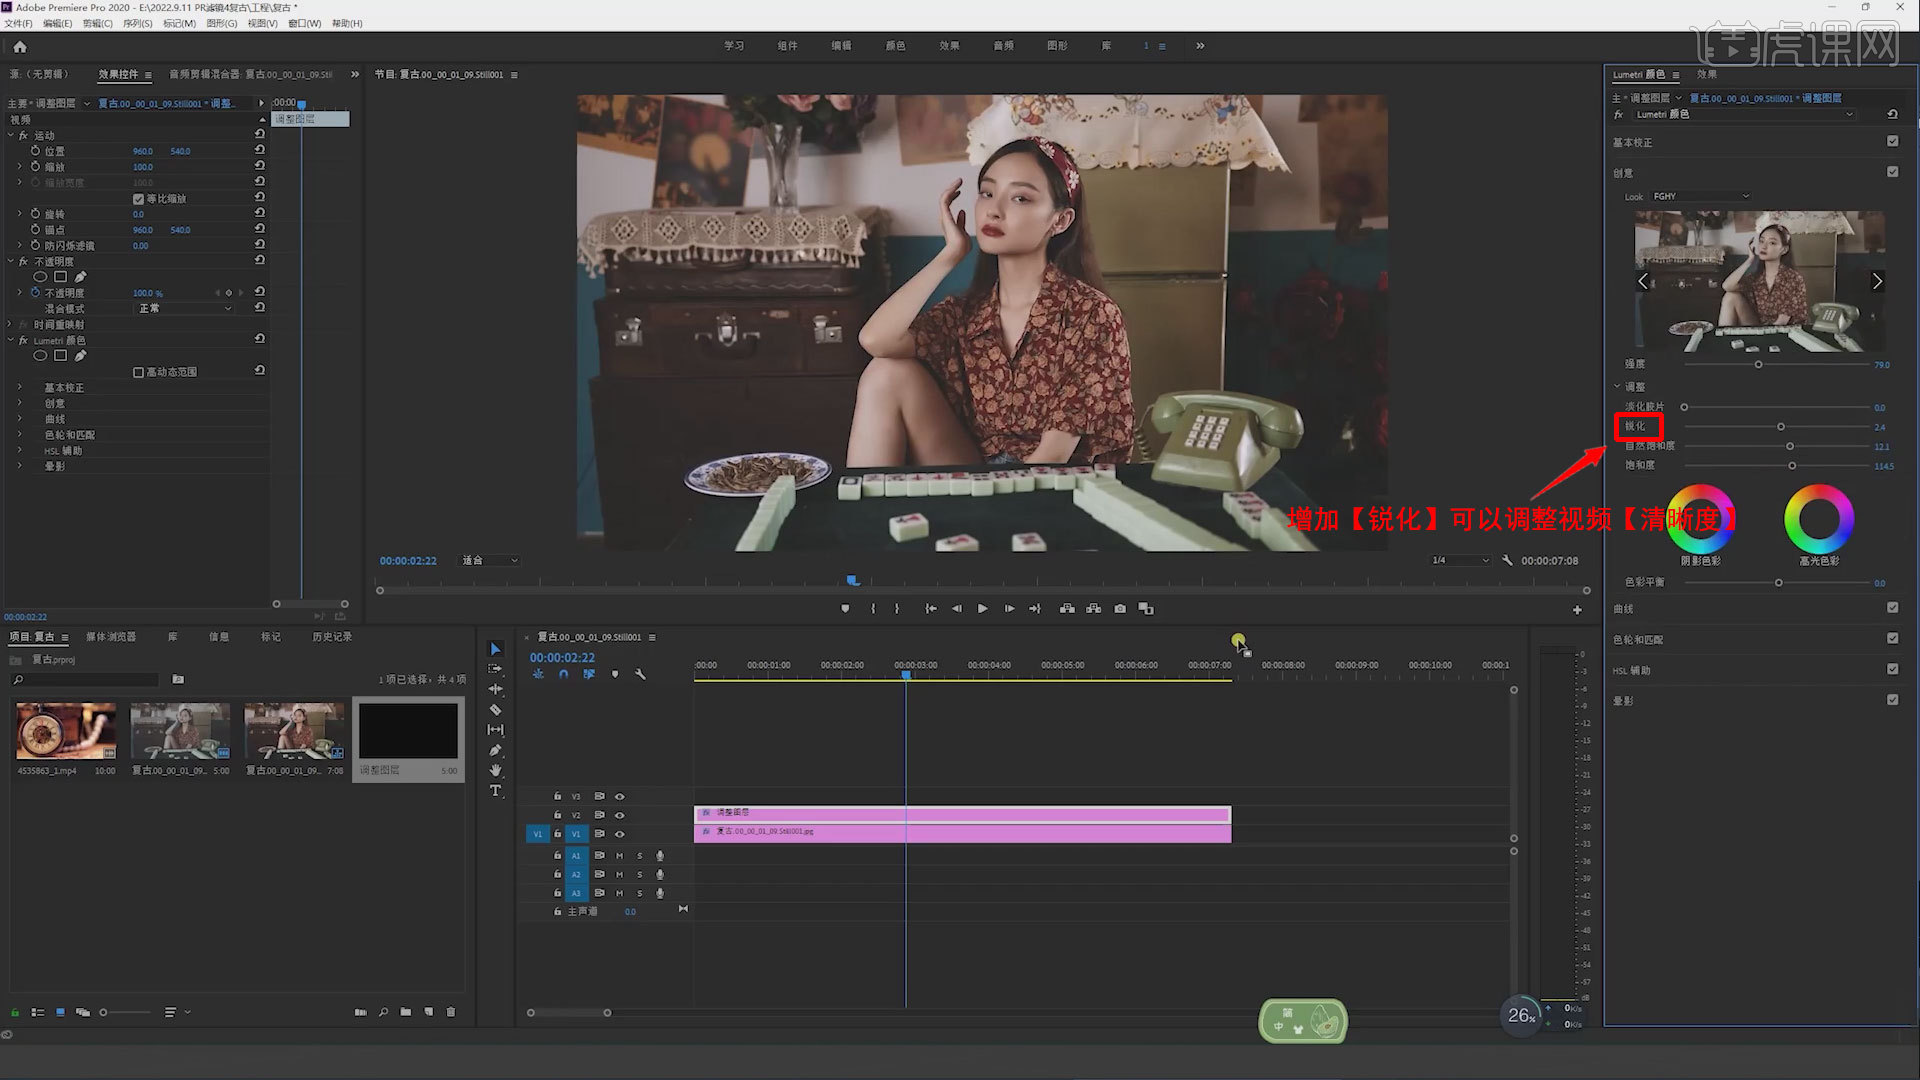The width and height of the screenshot is (1920, 1080).
Task: Switch to the 颜色 workspace tab
Action: click(x=895, y=46)
